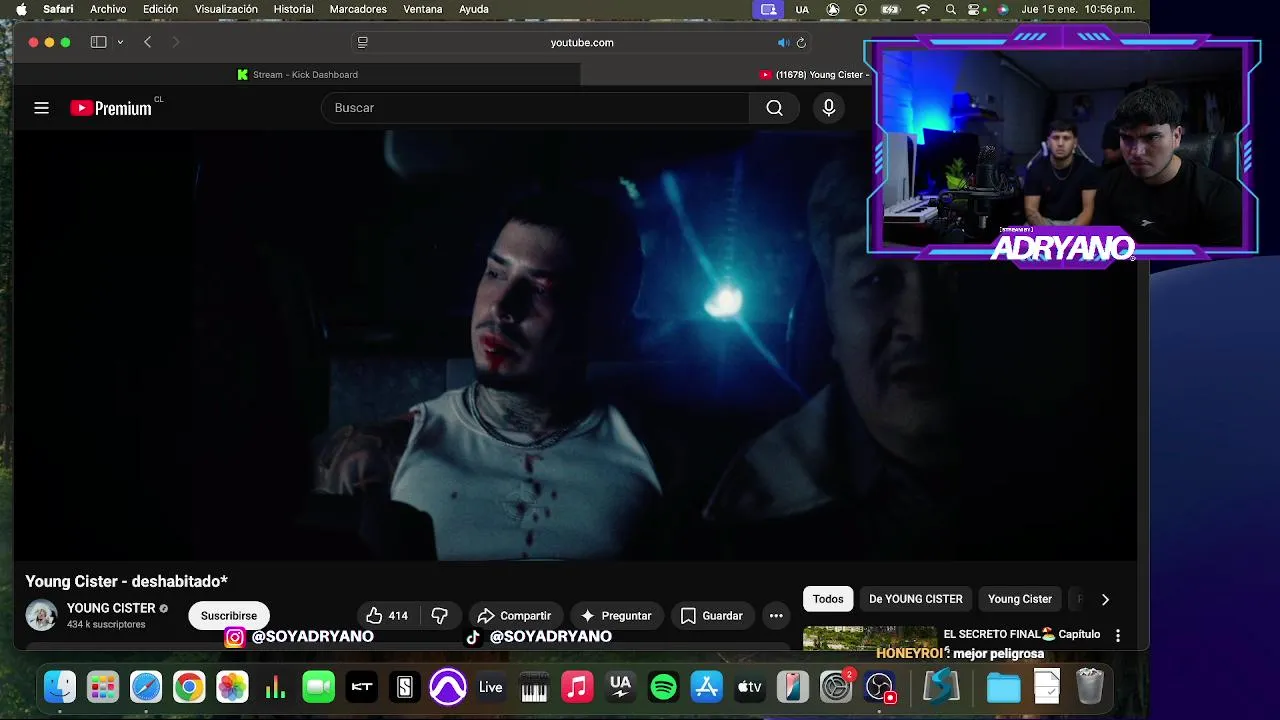Image resolution: width=1280 pixels, height=720 pixels.
Task: Open the blue folder stack in Dock
Action: [1003, 687]
